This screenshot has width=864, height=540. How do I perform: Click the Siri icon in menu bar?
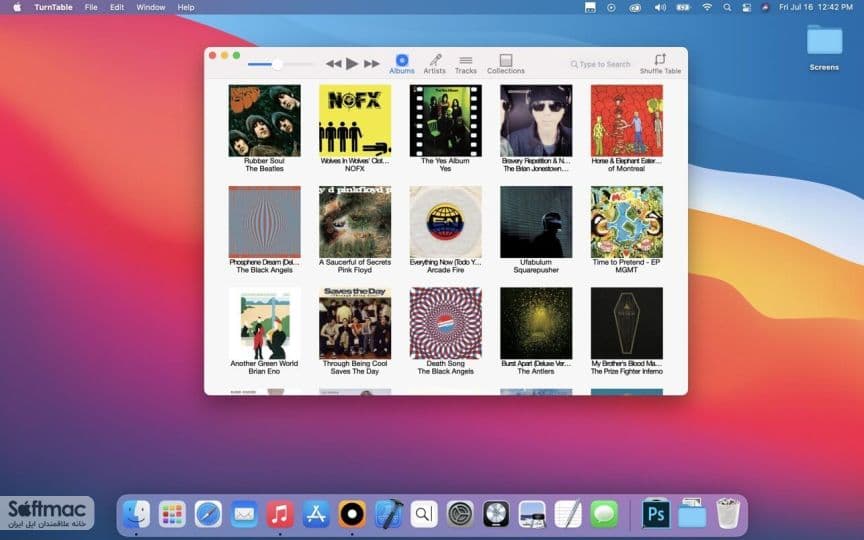click(765, 7)
